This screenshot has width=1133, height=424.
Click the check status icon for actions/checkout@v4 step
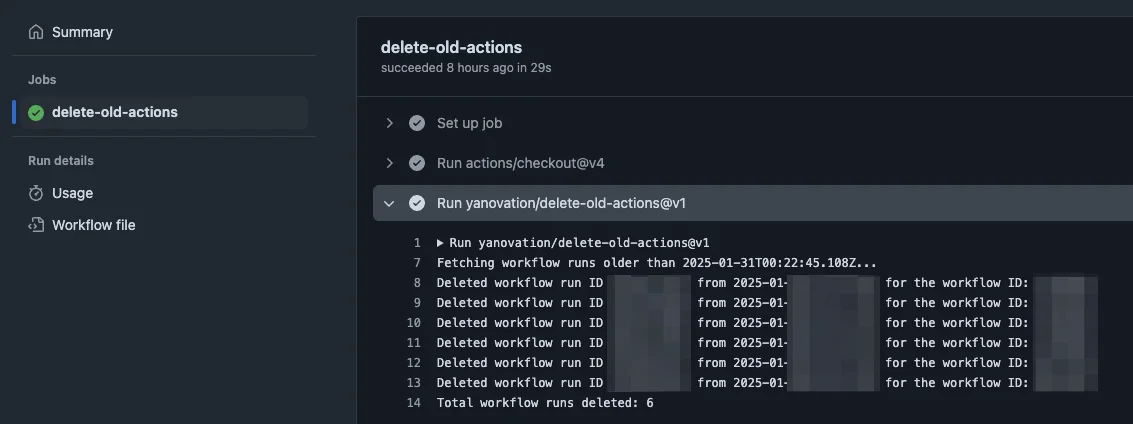click(x=417, y=163)
